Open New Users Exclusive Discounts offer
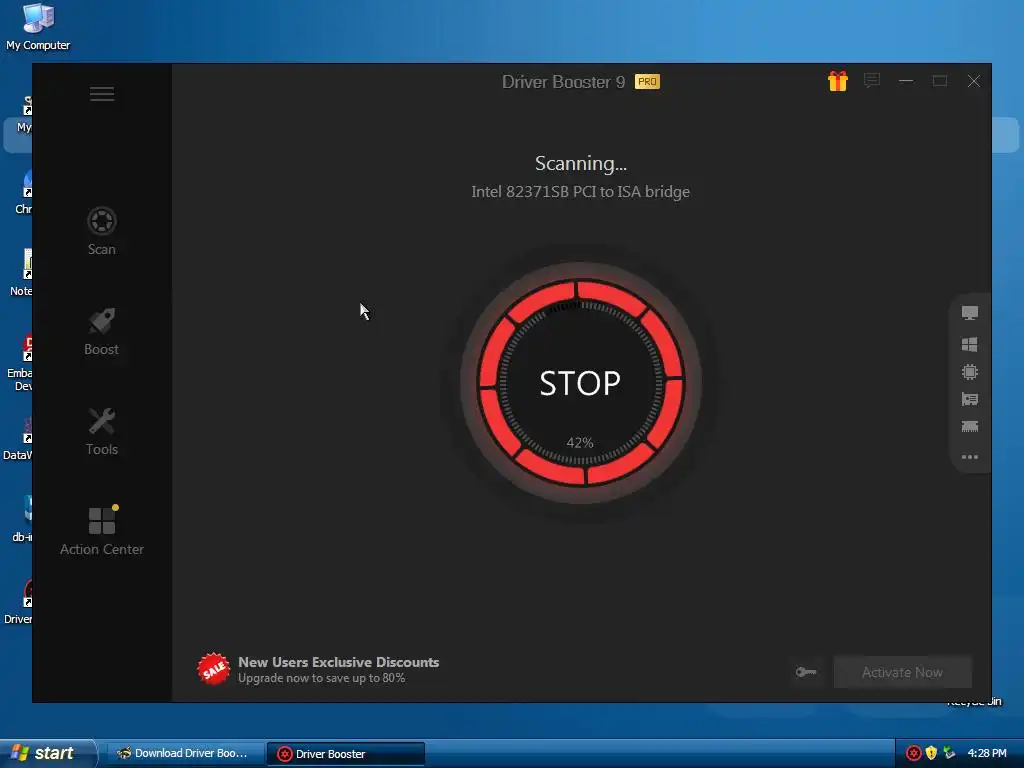 [338, 662]
